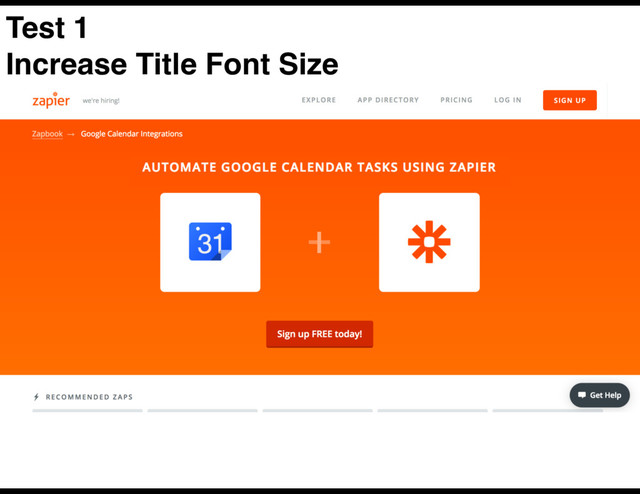The height and width of the screenshot is (494, 640).
Task: Click the Google Calendar Integrations breadcrumb
Action: point(131,134)
